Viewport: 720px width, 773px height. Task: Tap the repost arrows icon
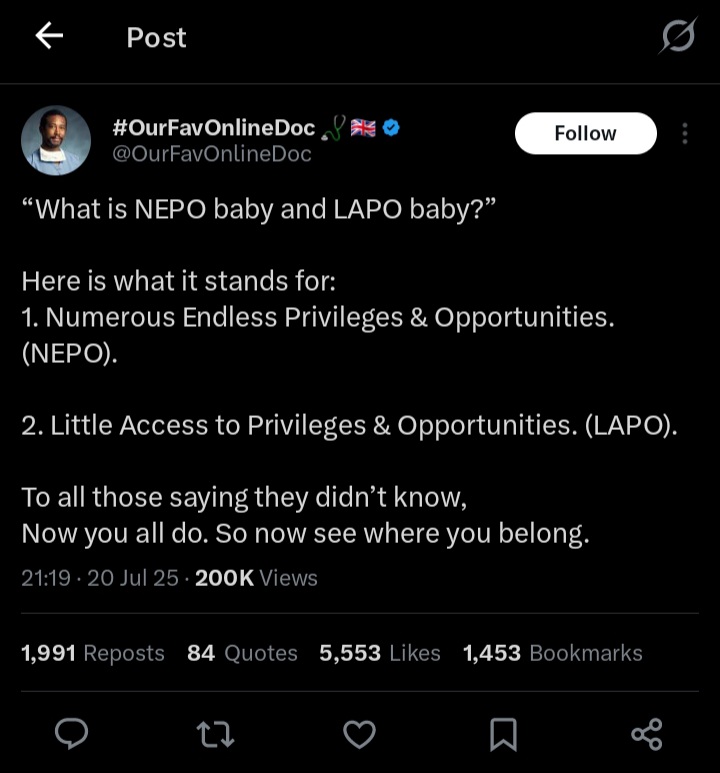pos(215,735)
